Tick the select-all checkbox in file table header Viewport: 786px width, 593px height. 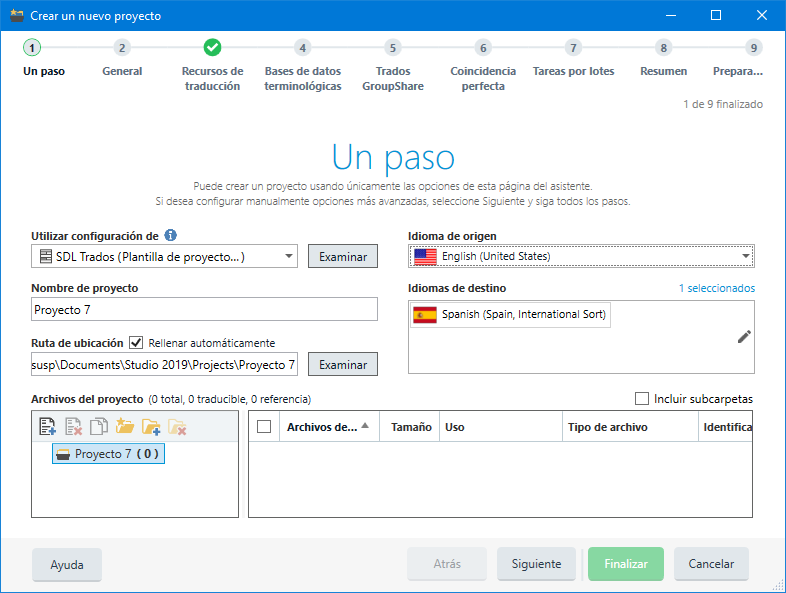click(264, 427)
